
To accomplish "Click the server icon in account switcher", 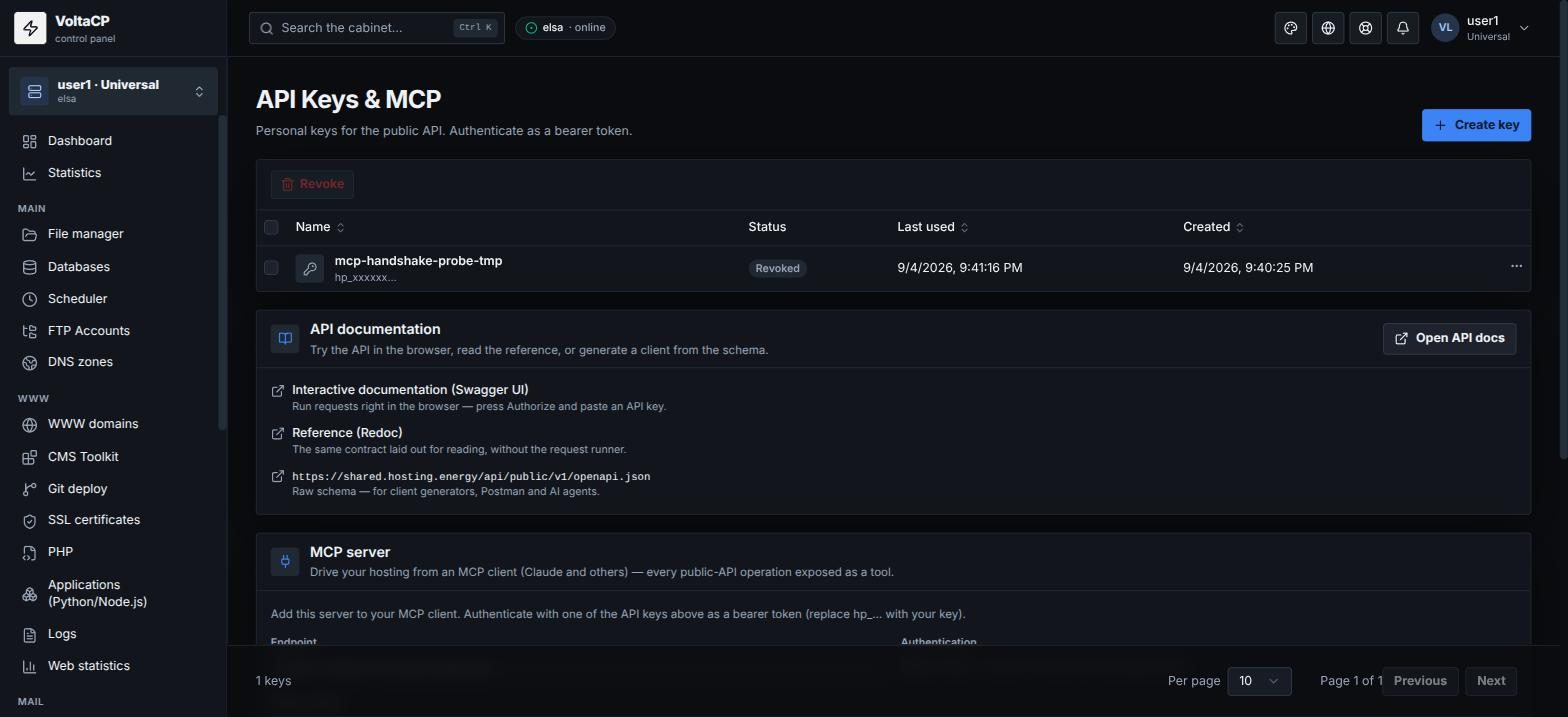I will (x=34, y=91).
